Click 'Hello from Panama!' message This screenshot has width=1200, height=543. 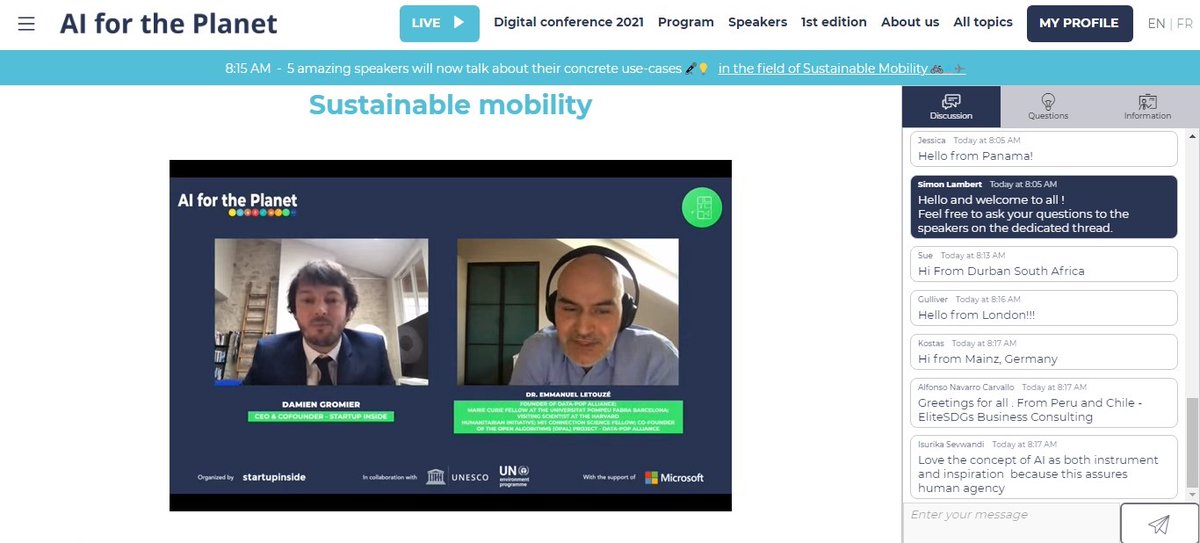pos(1044,150)
